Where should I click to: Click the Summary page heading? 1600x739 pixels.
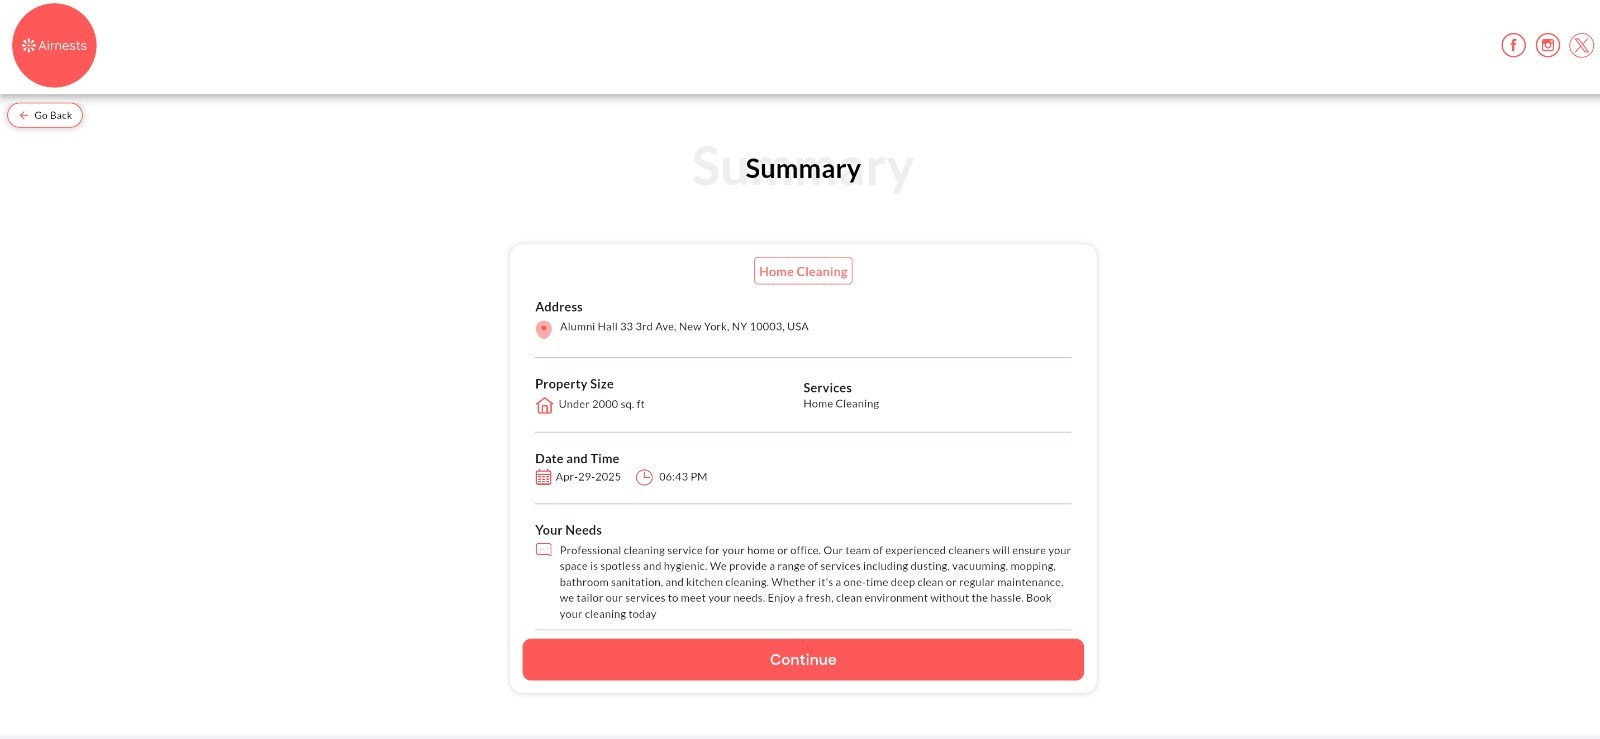coord(803,169)
